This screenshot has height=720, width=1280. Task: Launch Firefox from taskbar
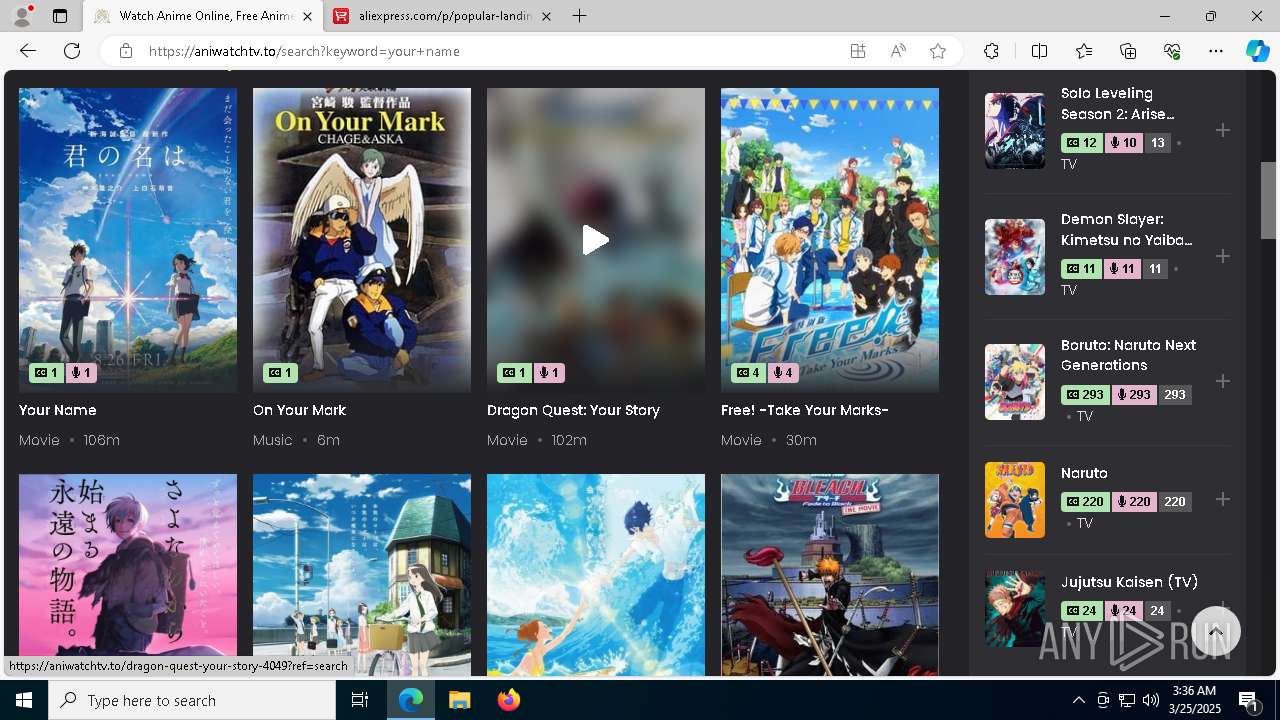[x=508, y=700]
